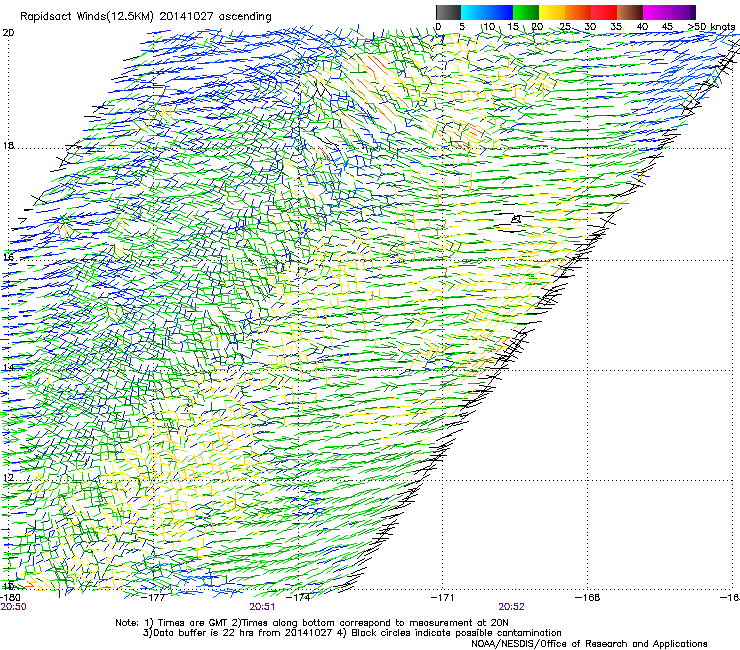Click the '>50 knots' scale label
The width and height of the screenshot is (740, 650).
coord(711,27)
